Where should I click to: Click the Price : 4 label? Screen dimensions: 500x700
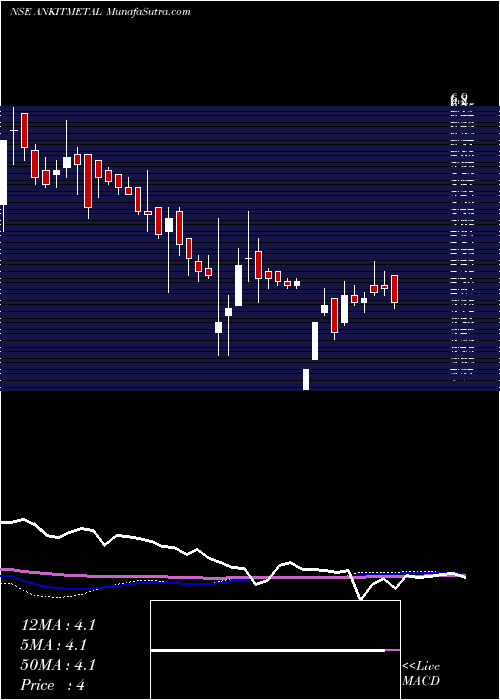point(53,685)
